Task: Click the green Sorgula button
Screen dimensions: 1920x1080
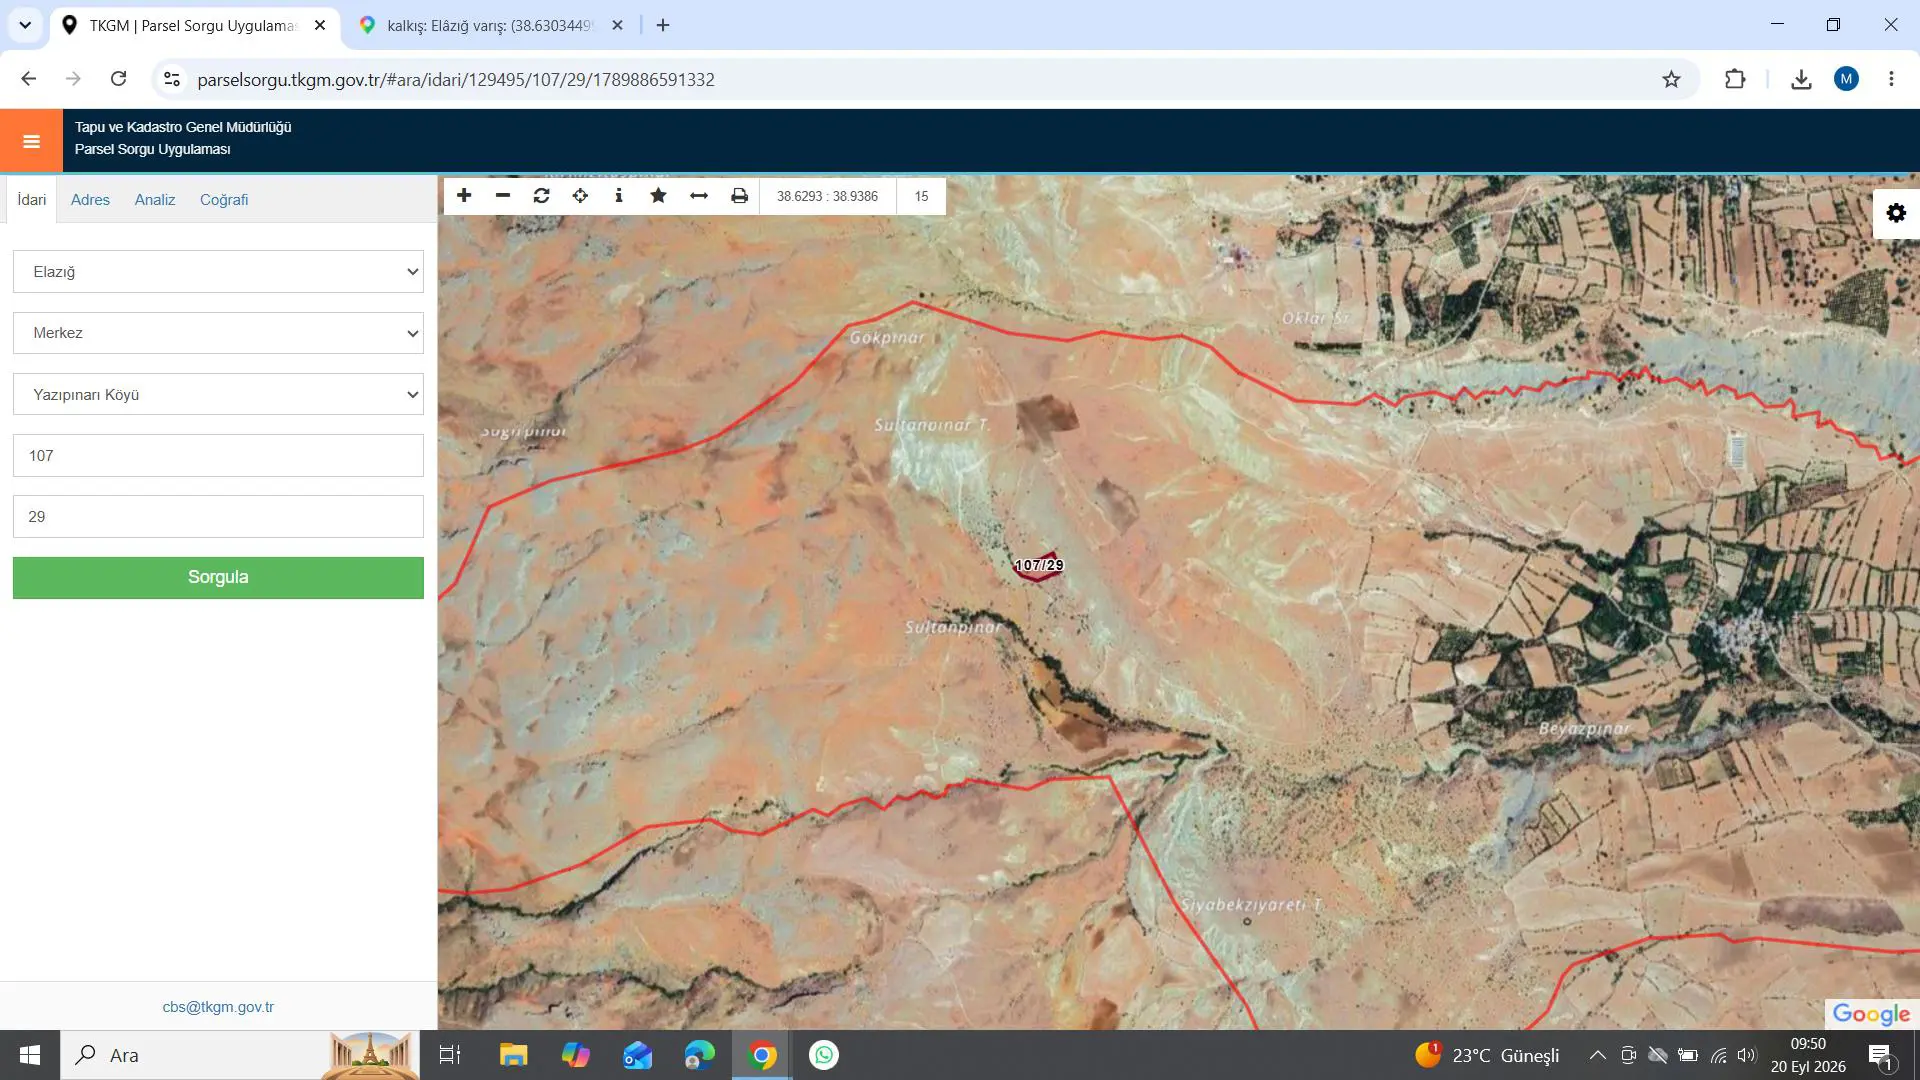Action: pos(218,578)
